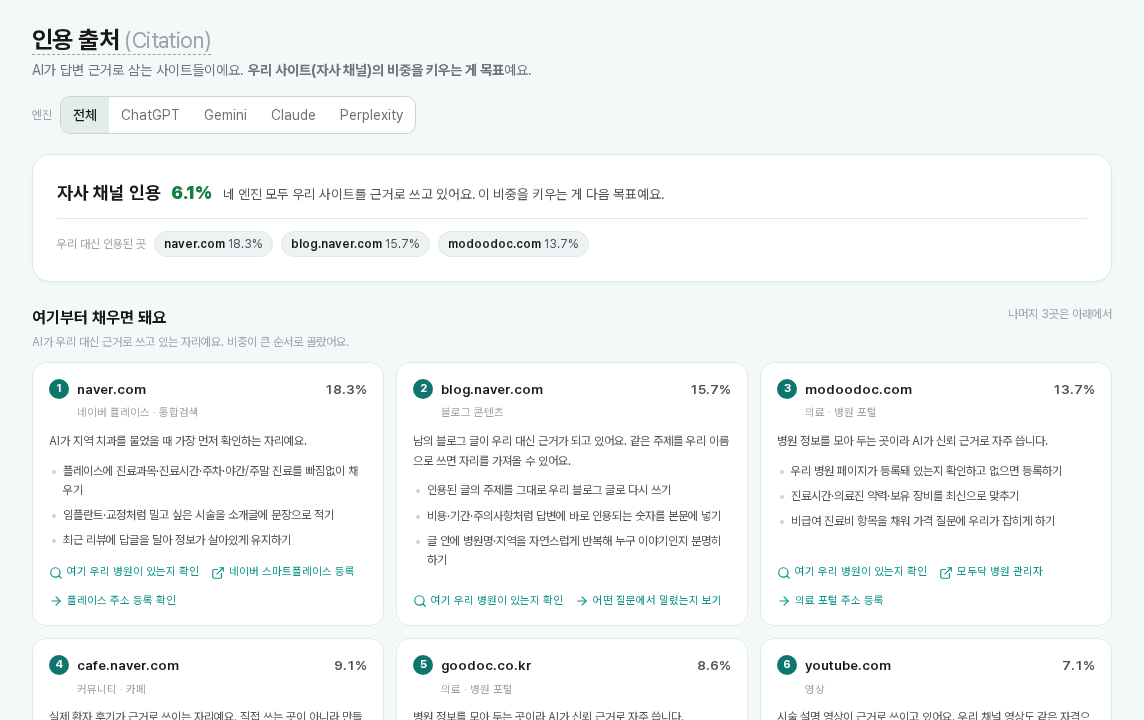Click the number 4 badge on the cafe.naver.com card

(59, 665)
